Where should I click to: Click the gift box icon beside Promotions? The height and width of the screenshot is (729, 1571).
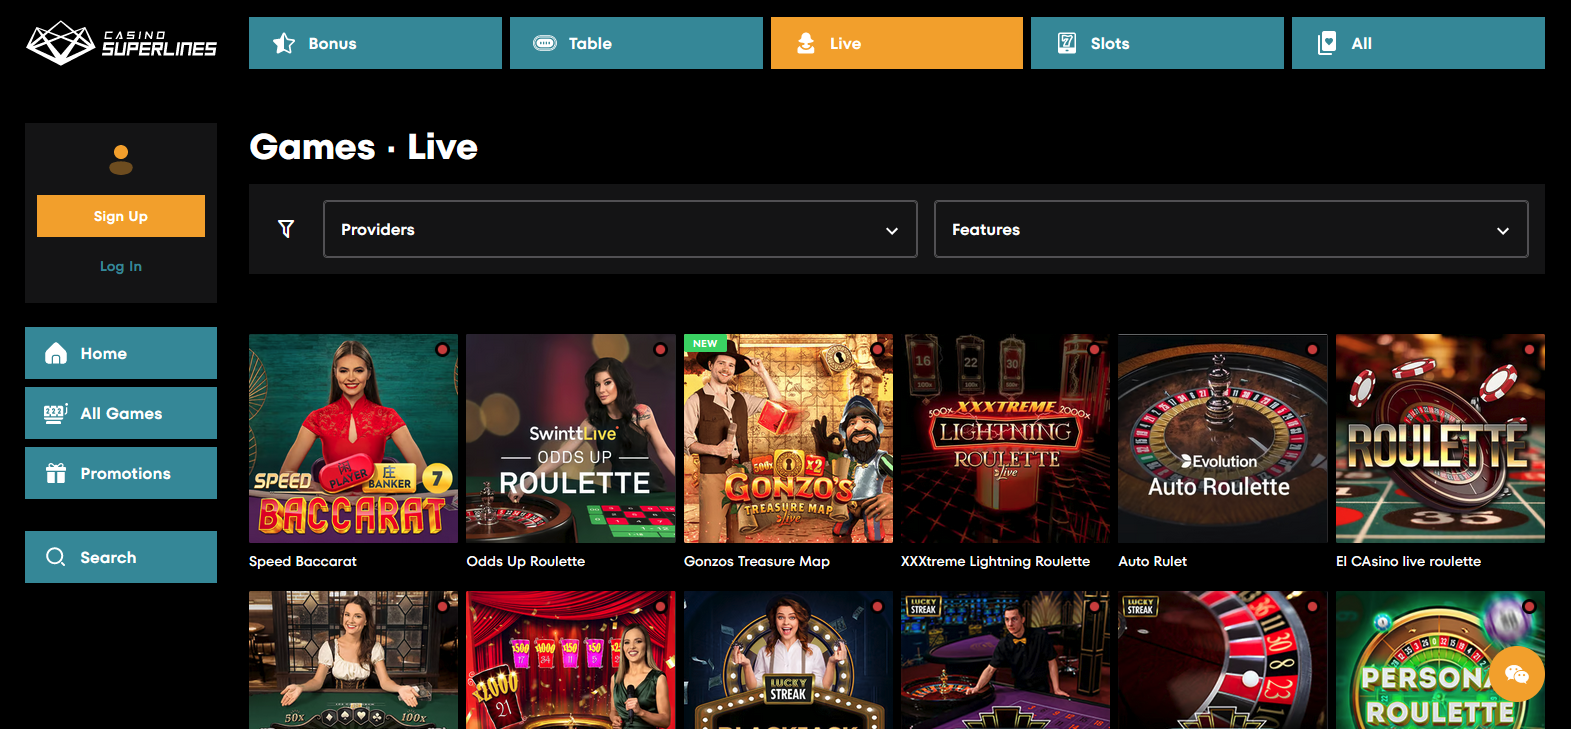point(56,473)
